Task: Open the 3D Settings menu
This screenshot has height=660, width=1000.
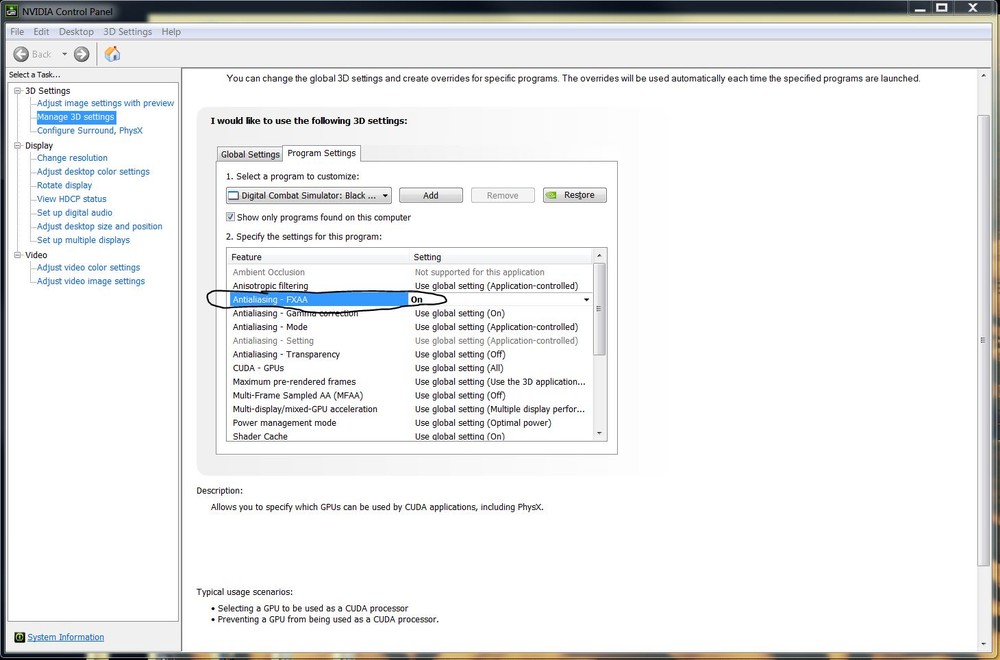Action: pyautogui.click(x=128, y=32)
